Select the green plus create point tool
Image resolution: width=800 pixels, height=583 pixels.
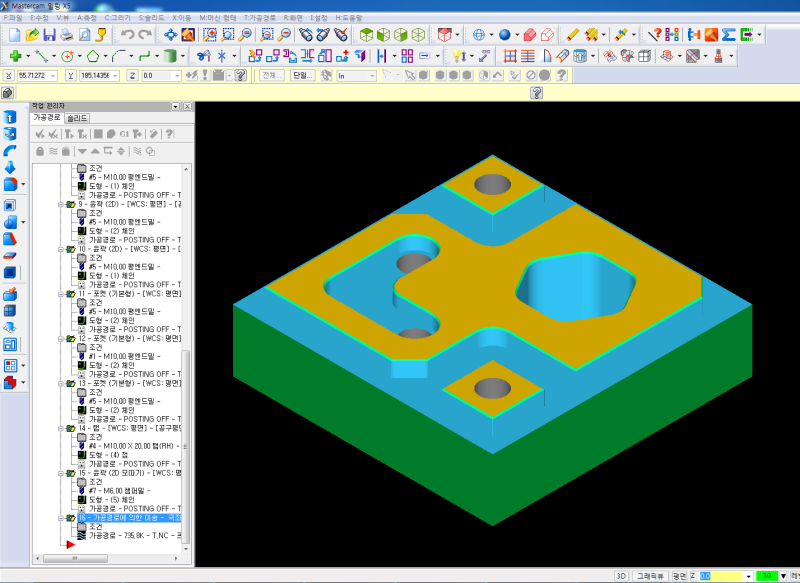click(x=15, y=56)
